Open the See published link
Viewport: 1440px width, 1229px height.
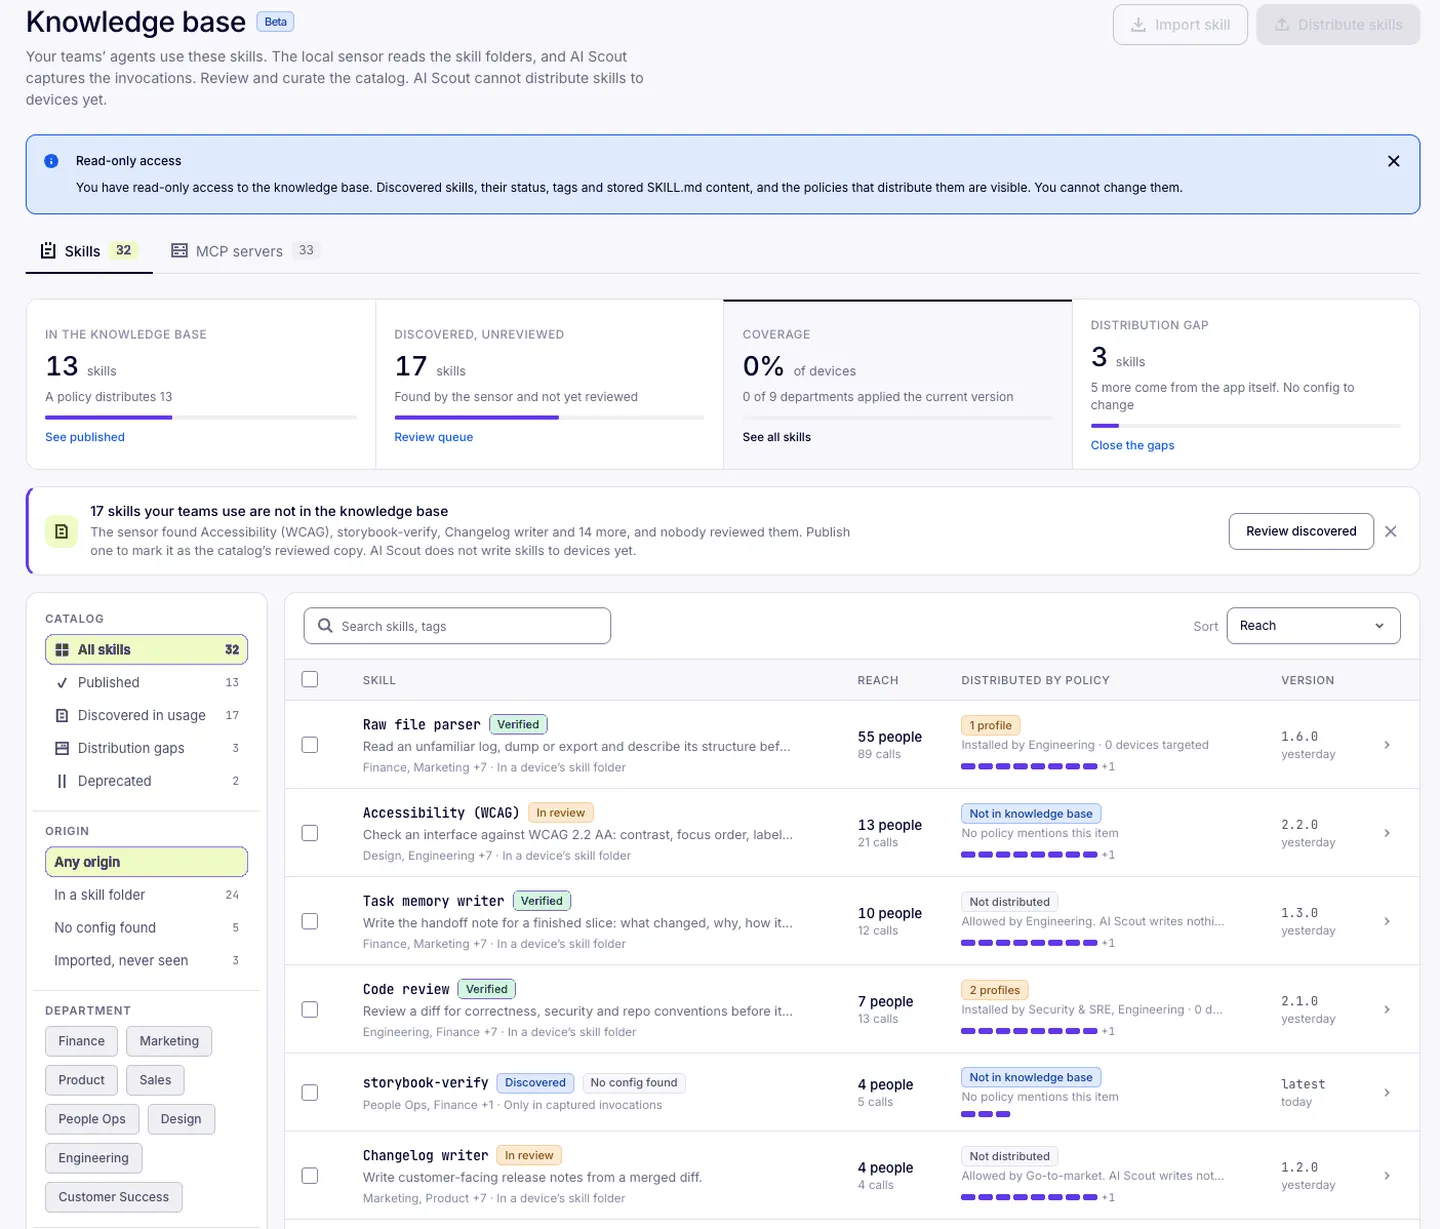pos(85,437)
